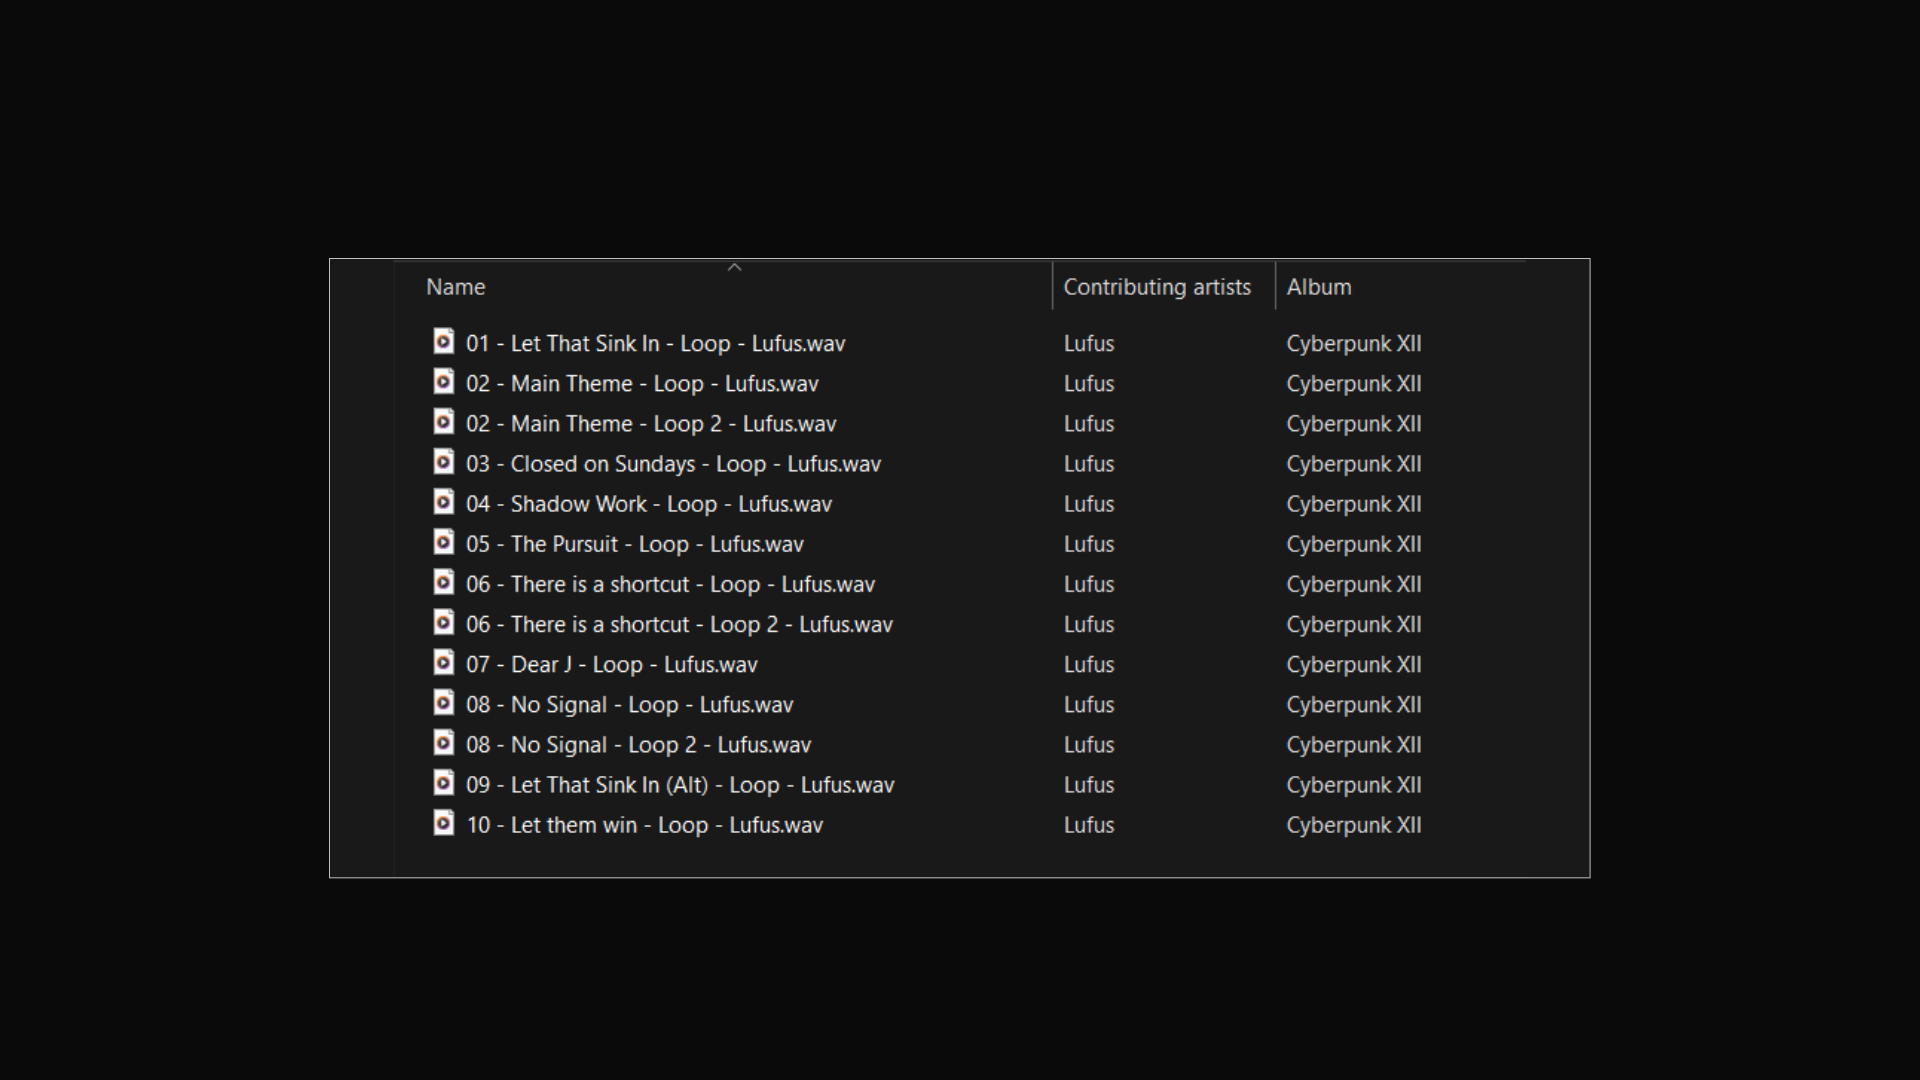
Task: Click Lufus artist of 01 - Let That Sink In
Action: (x=1088, y=344)
